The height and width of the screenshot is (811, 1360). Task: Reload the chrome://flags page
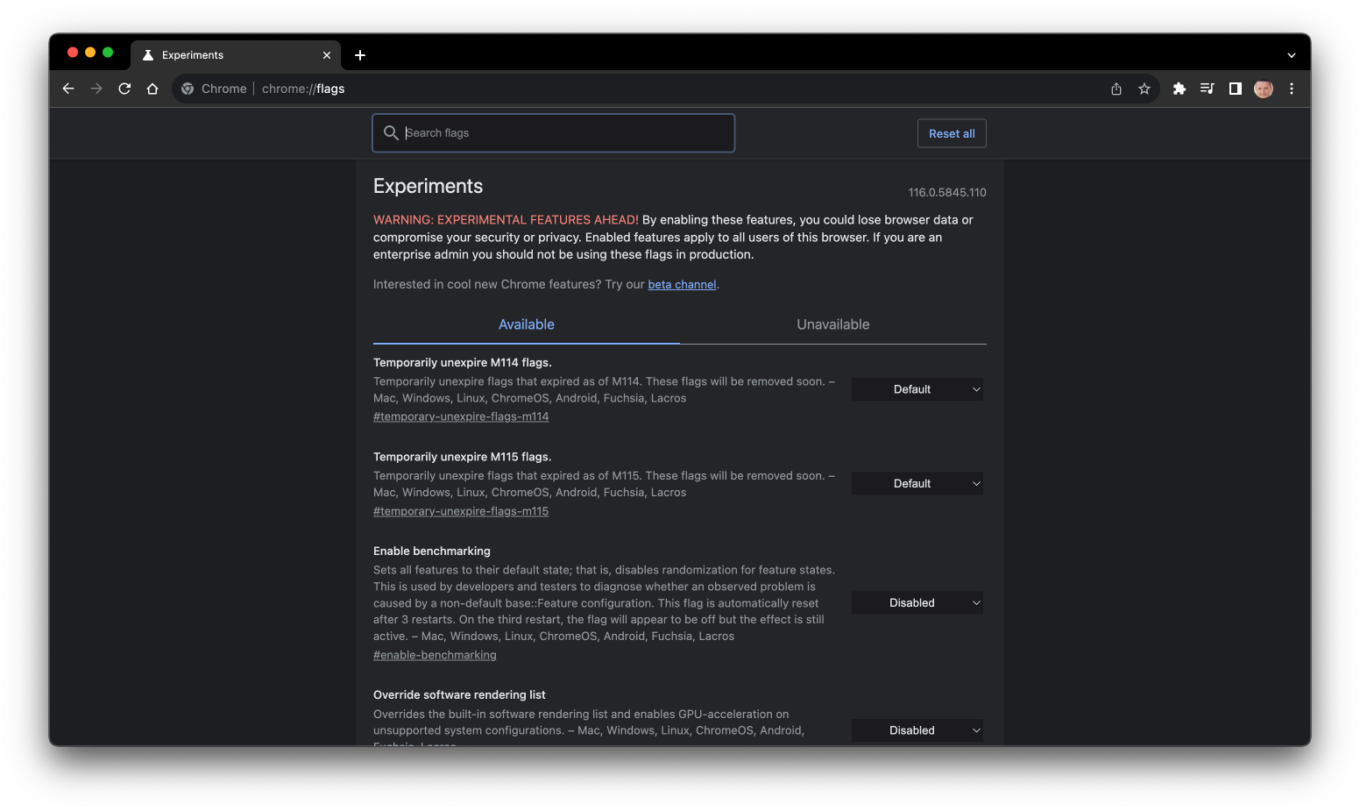coord(124,89)
